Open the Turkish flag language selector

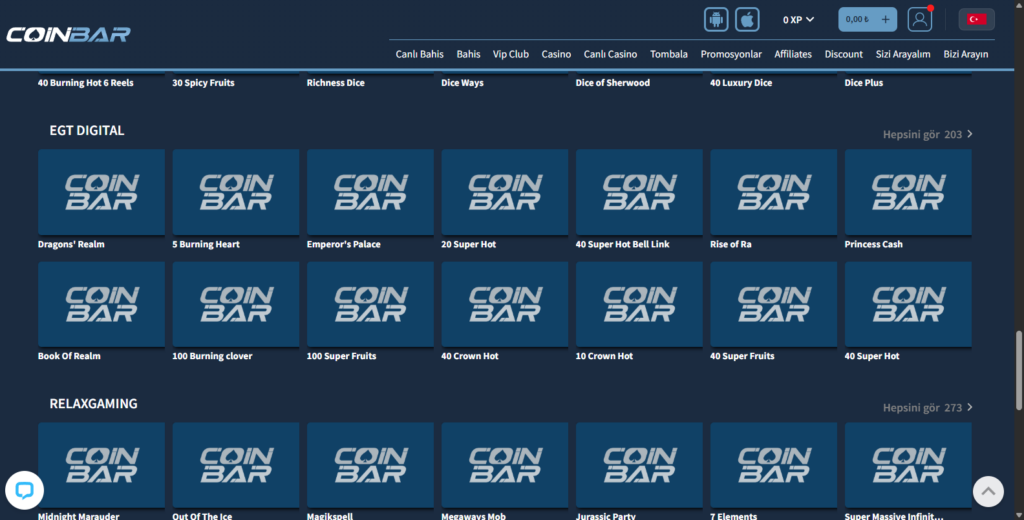pos(976,19)
